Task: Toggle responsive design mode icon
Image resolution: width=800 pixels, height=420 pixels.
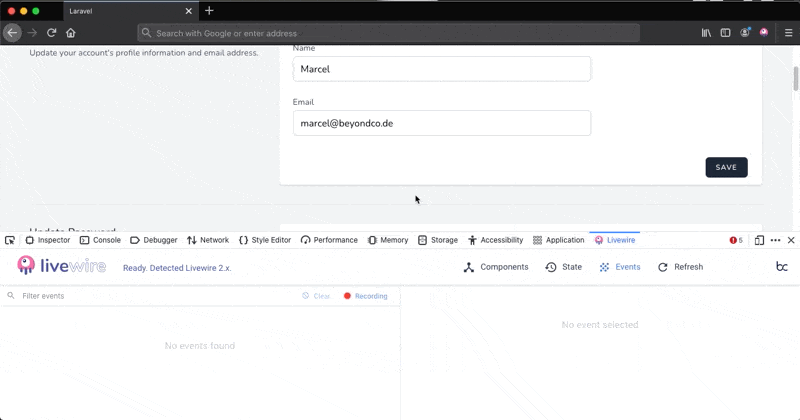Action: pos(759,240)
